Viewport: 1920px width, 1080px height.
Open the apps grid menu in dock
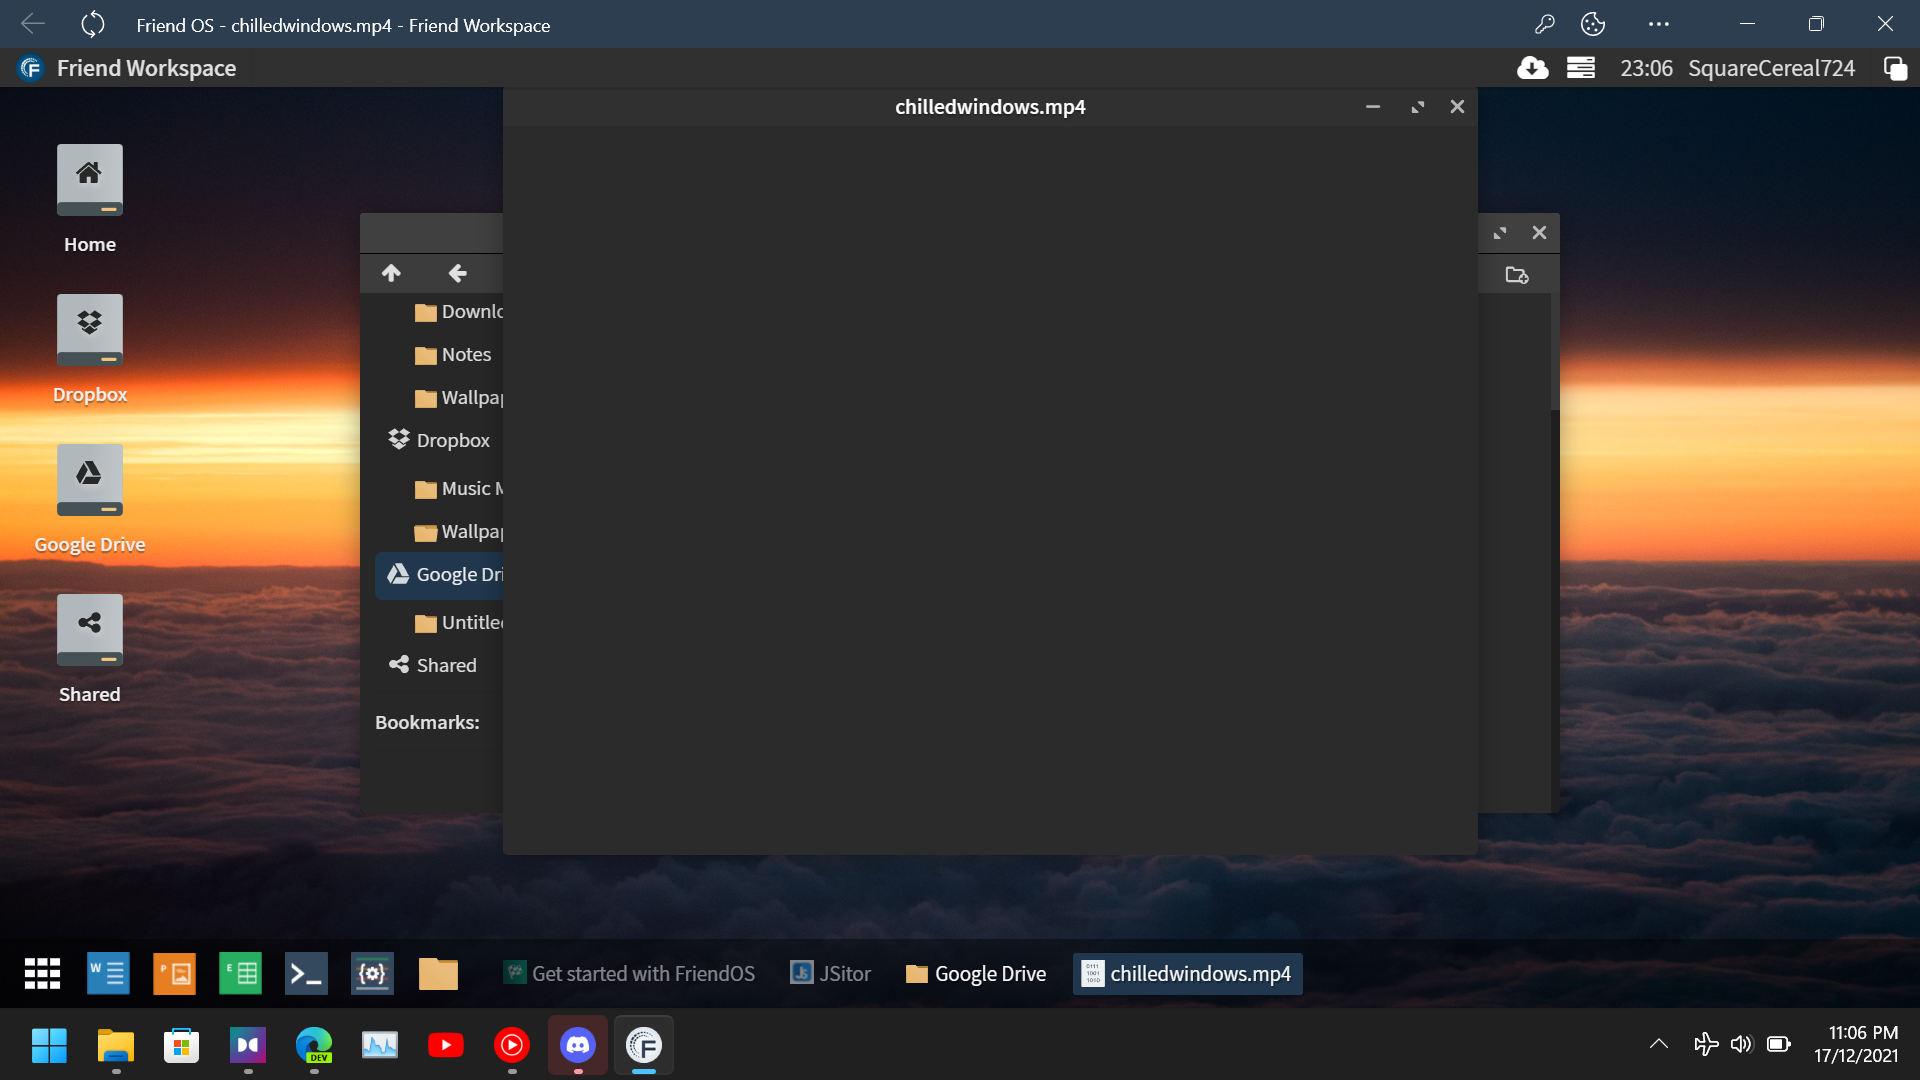pyautogui.click(x=42, y=973)
